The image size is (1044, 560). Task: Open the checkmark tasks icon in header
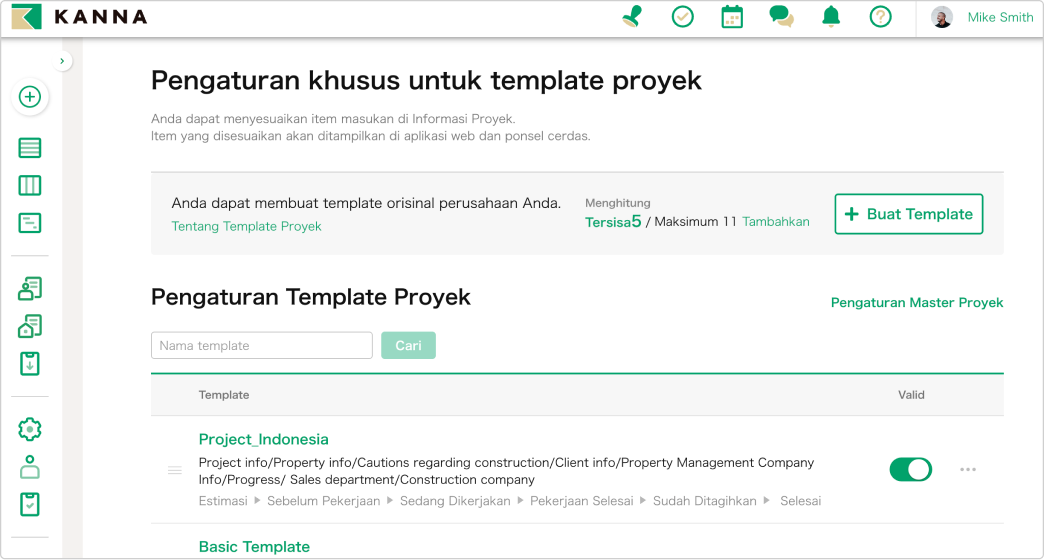click(682, 17)
